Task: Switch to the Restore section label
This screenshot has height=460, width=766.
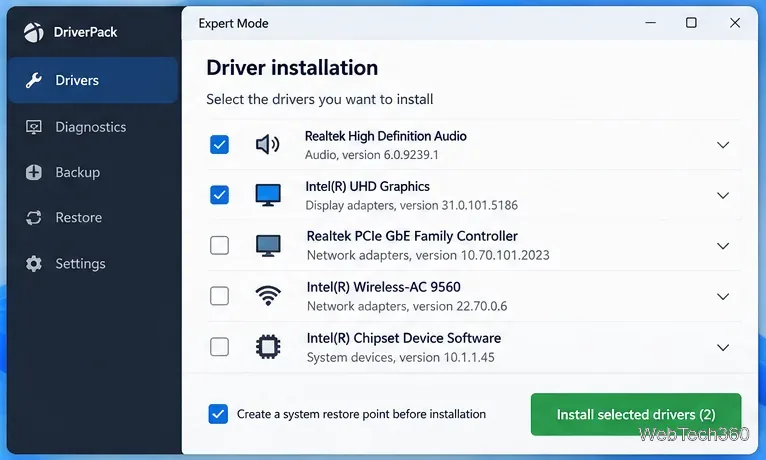Action: click(x=79, y=217)
